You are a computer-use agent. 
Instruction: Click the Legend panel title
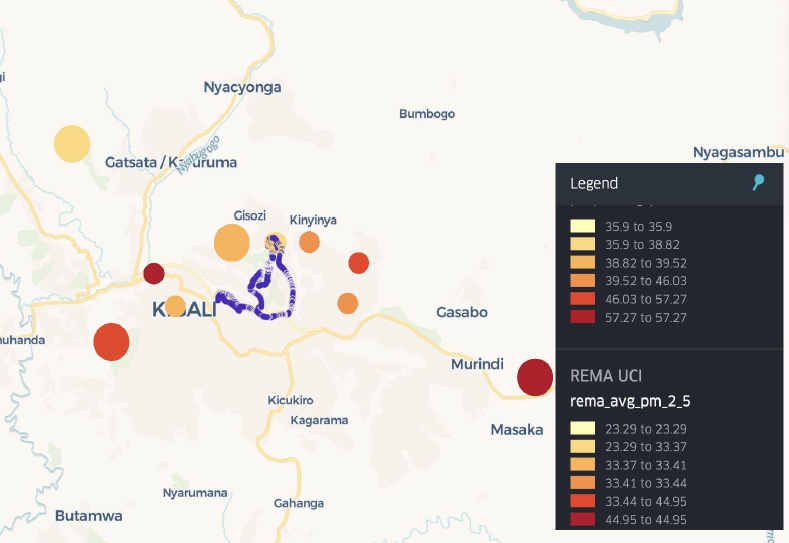[x=594, y=183]
